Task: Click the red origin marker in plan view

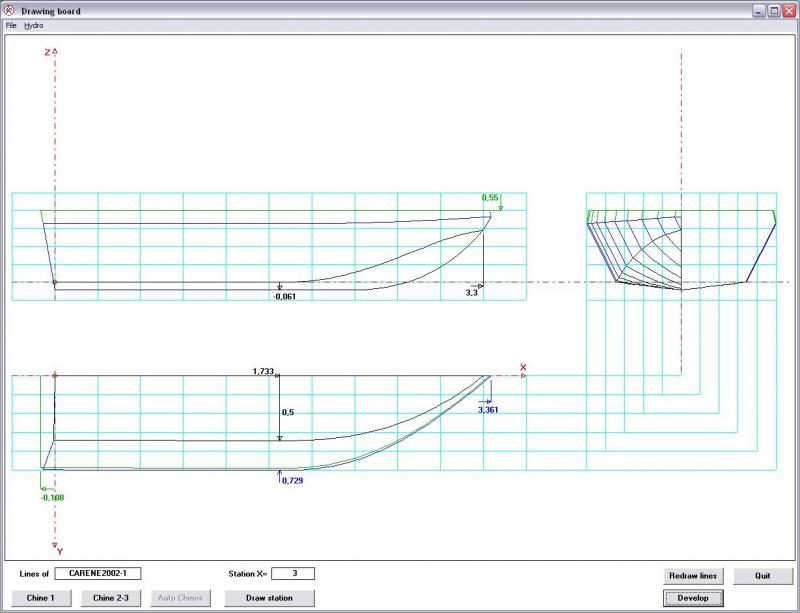Action: tap(55, 376)
